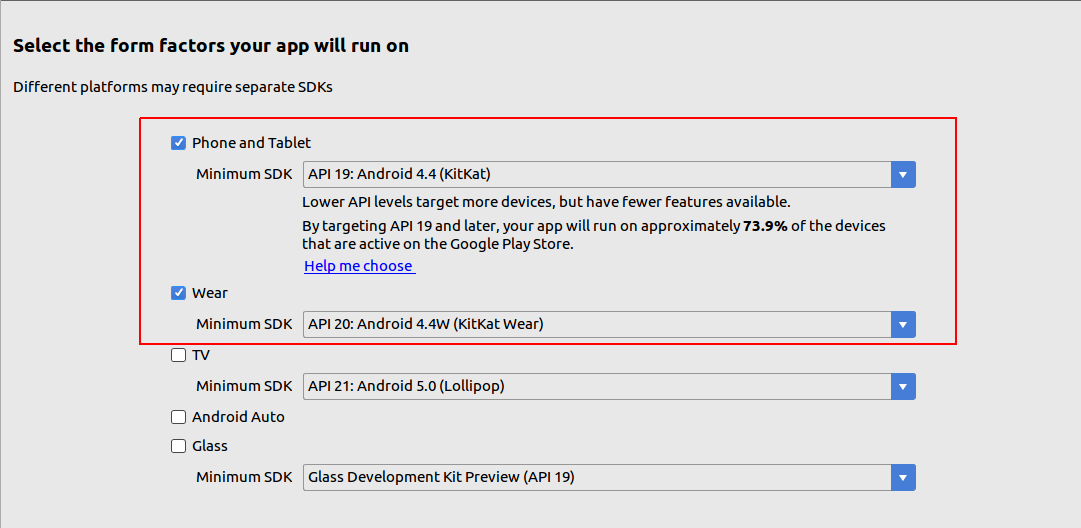The image size is (1081, 528).
Task: Click the blue arrow on the Glass Development Kit dropdown
Action: click(903, 477)
